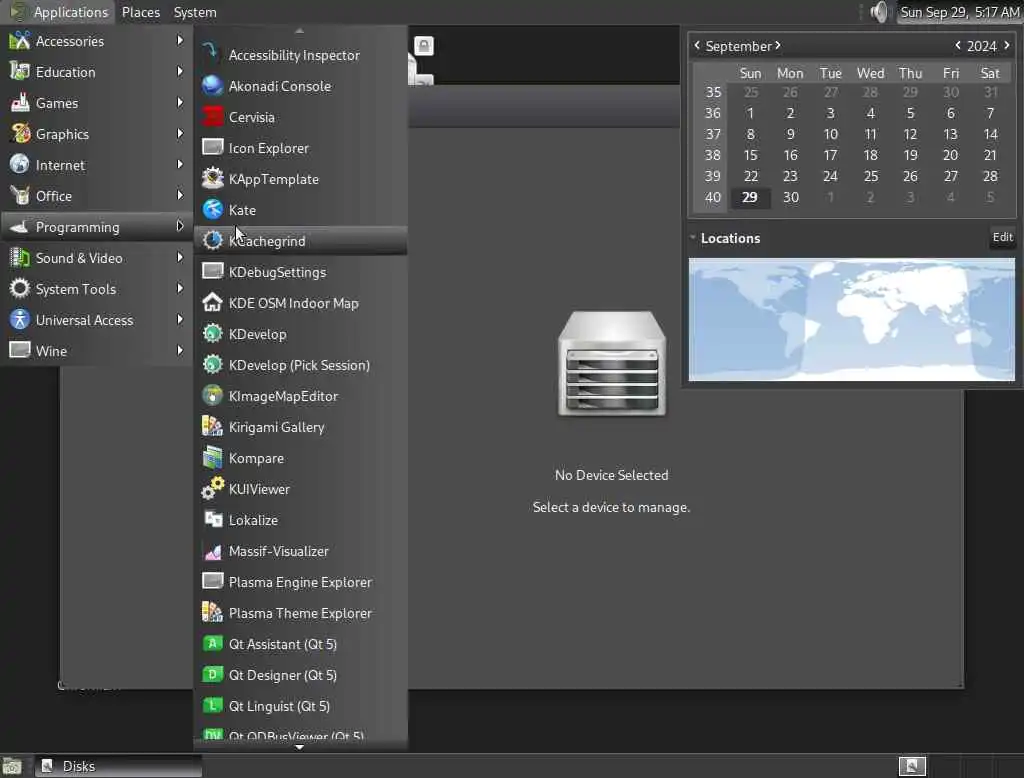
Task: Click show desktop icon in bottom panel
Action: click(x=12, y=766)
